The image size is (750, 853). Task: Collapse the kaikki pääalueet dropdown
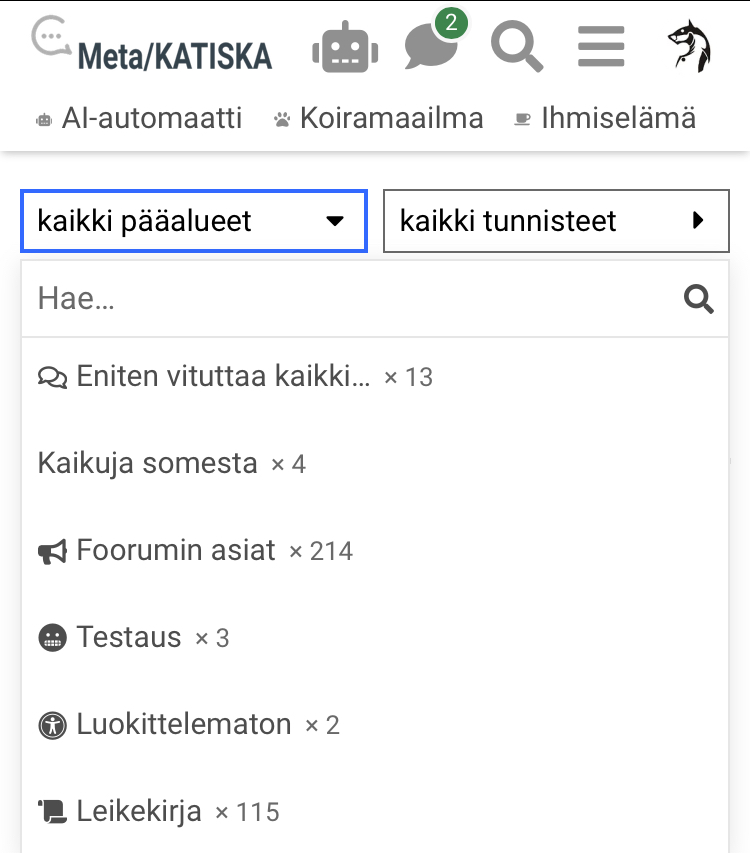click(x=194, y=221)
